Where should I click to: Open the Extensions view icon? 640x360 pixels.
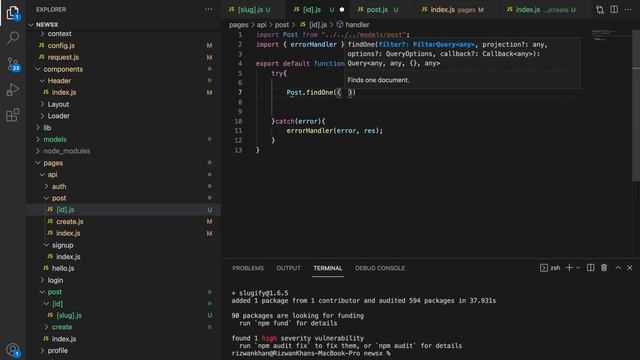coord(13,115)
